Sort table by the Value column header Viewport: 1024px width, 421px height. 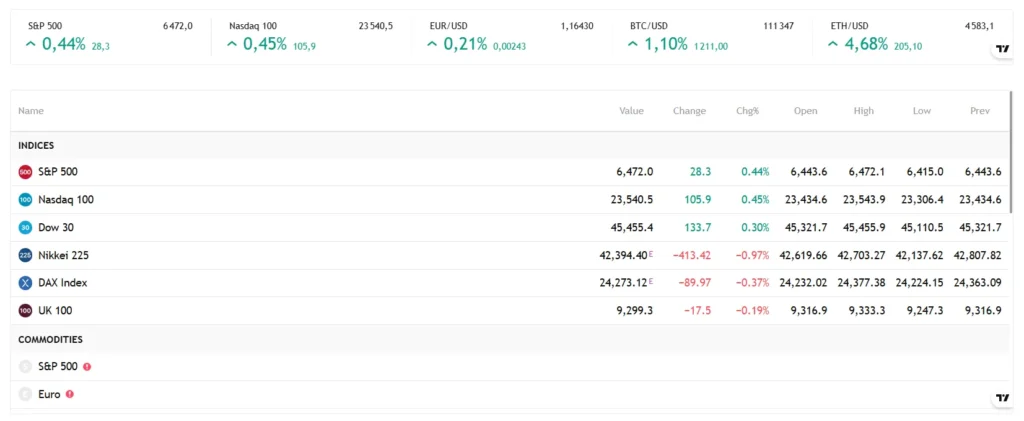(x=631, y=111)
